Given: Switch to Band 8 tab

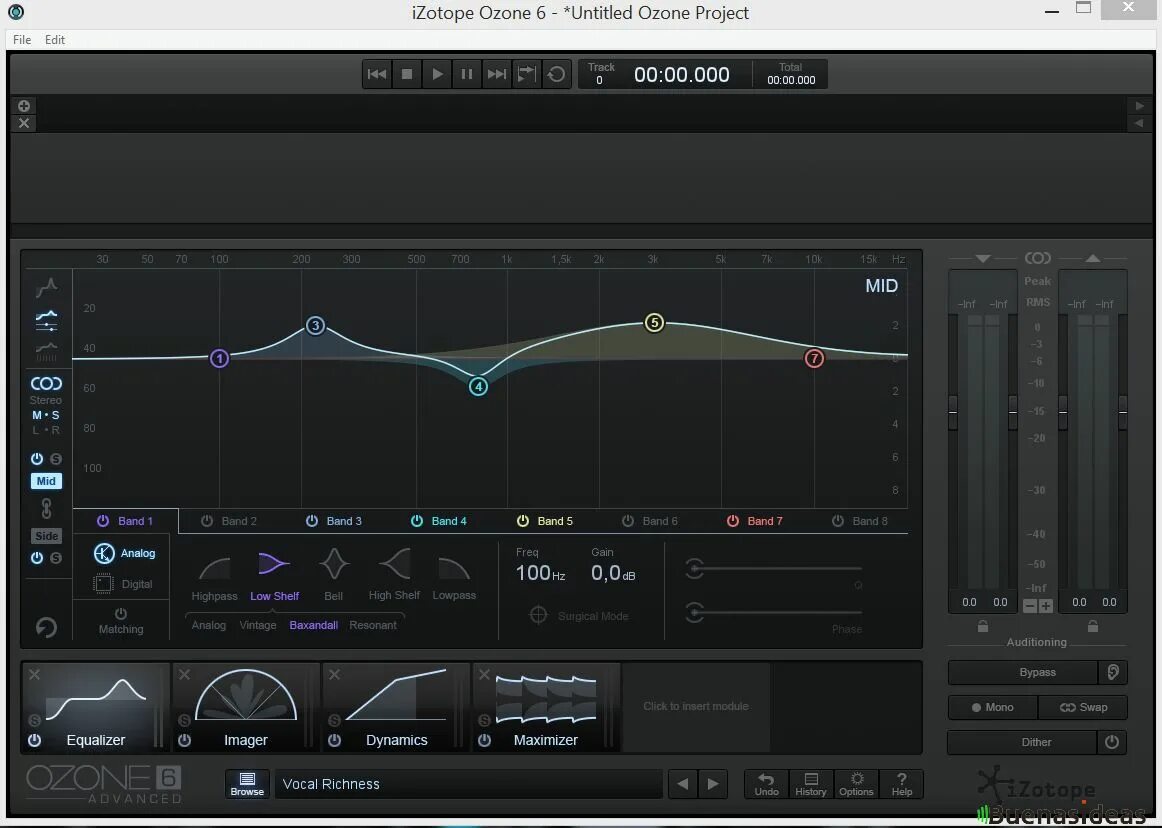Looking at the screenshot, I should click(860, 521).
